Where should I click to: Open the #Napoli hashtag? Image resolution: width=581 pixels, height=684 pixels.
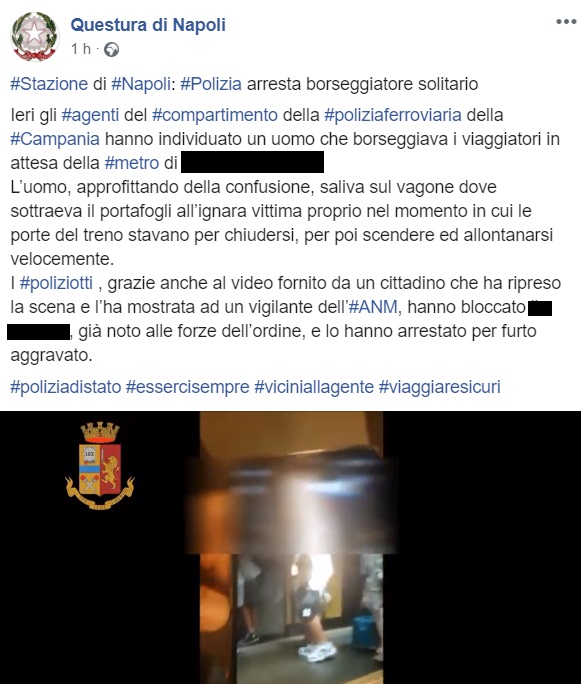(x=141, y=84)
